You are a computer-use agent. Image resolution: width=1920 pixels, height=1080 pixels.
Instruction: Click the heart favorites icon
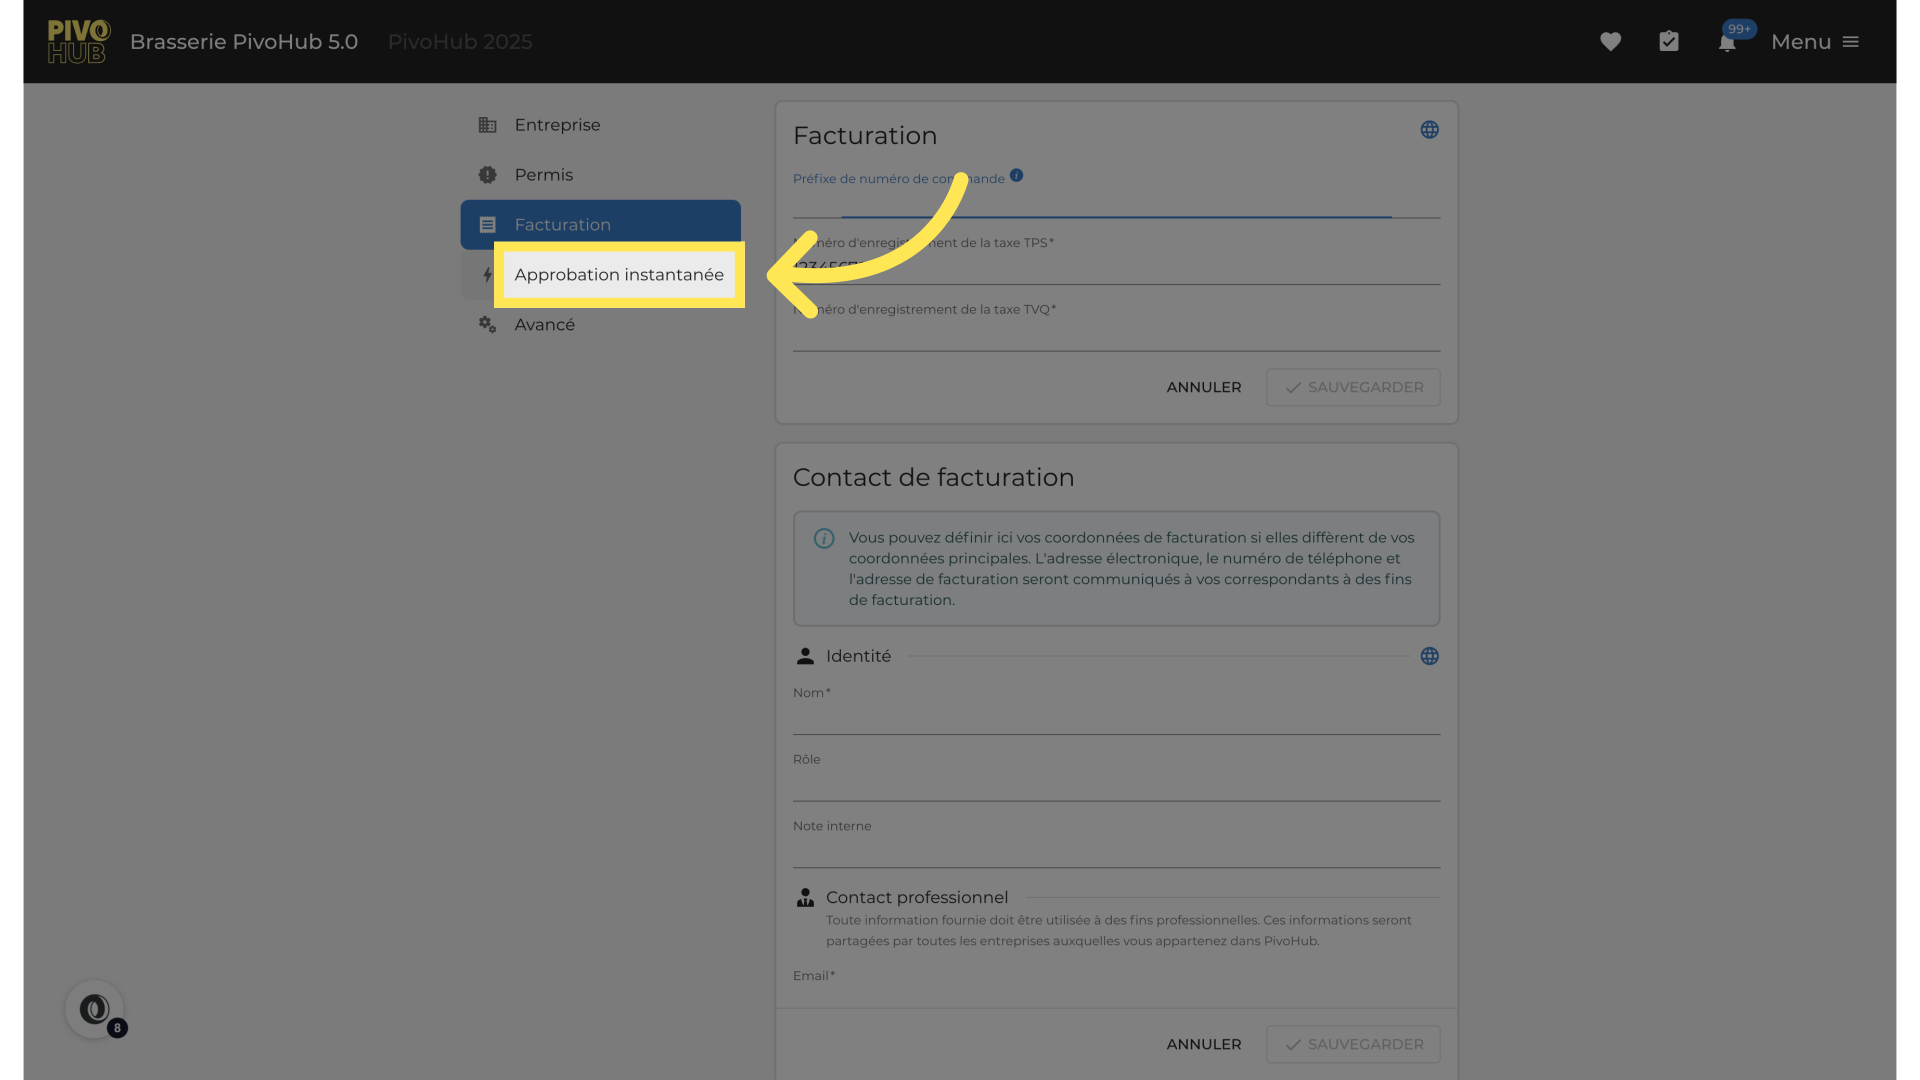coord(1610,42)
